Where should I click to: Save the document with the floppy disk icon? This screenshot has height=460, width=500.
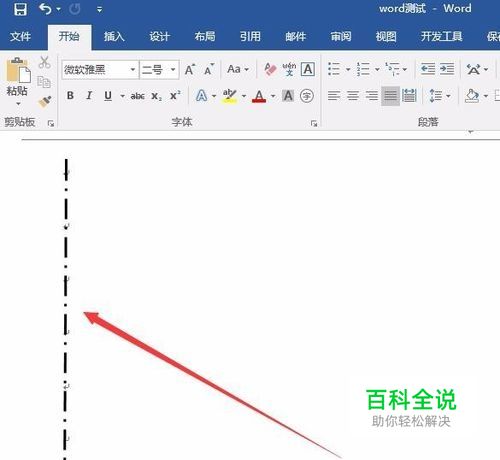click(20, 9)
